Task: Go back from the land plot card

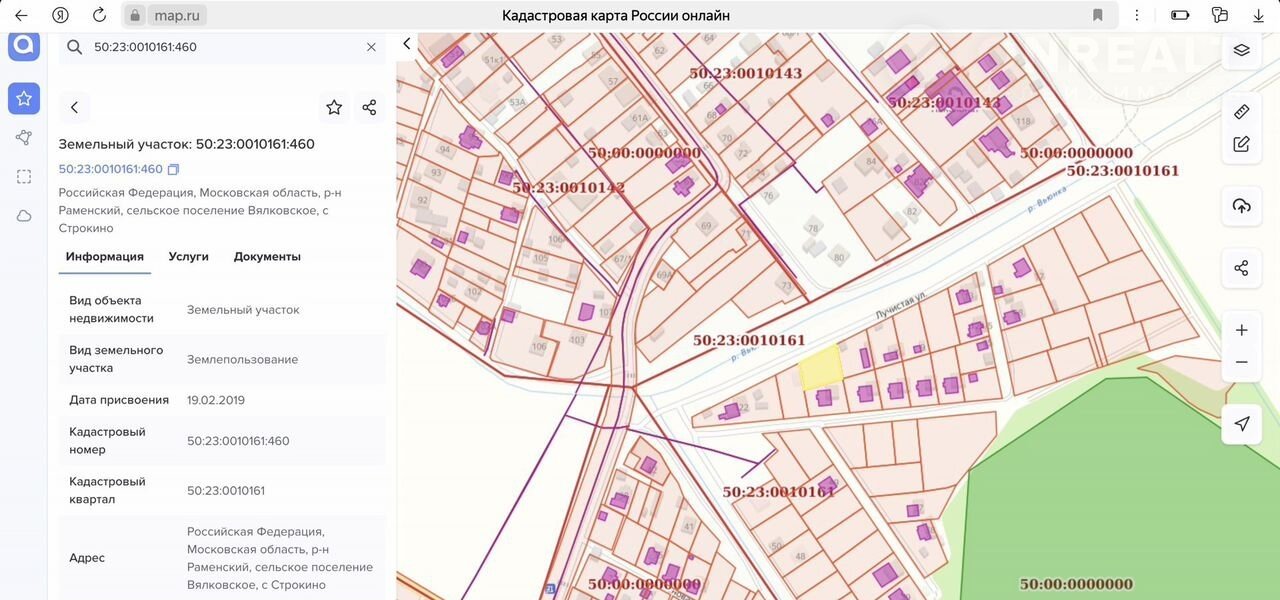Action: pyautogui.click(x=74, y=108)
